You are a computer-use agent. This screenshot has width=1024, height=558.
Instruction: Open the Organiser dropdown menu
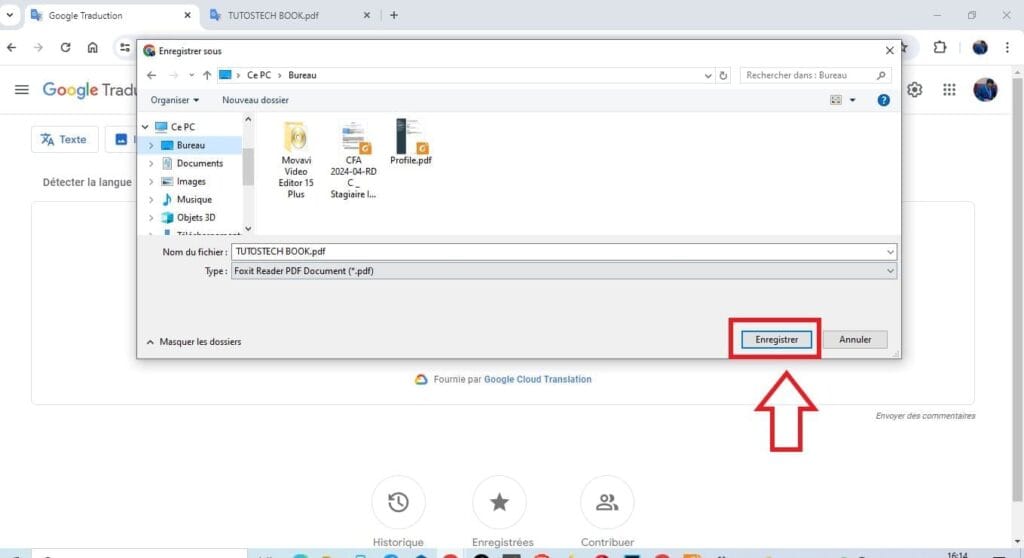pos(175,100)
